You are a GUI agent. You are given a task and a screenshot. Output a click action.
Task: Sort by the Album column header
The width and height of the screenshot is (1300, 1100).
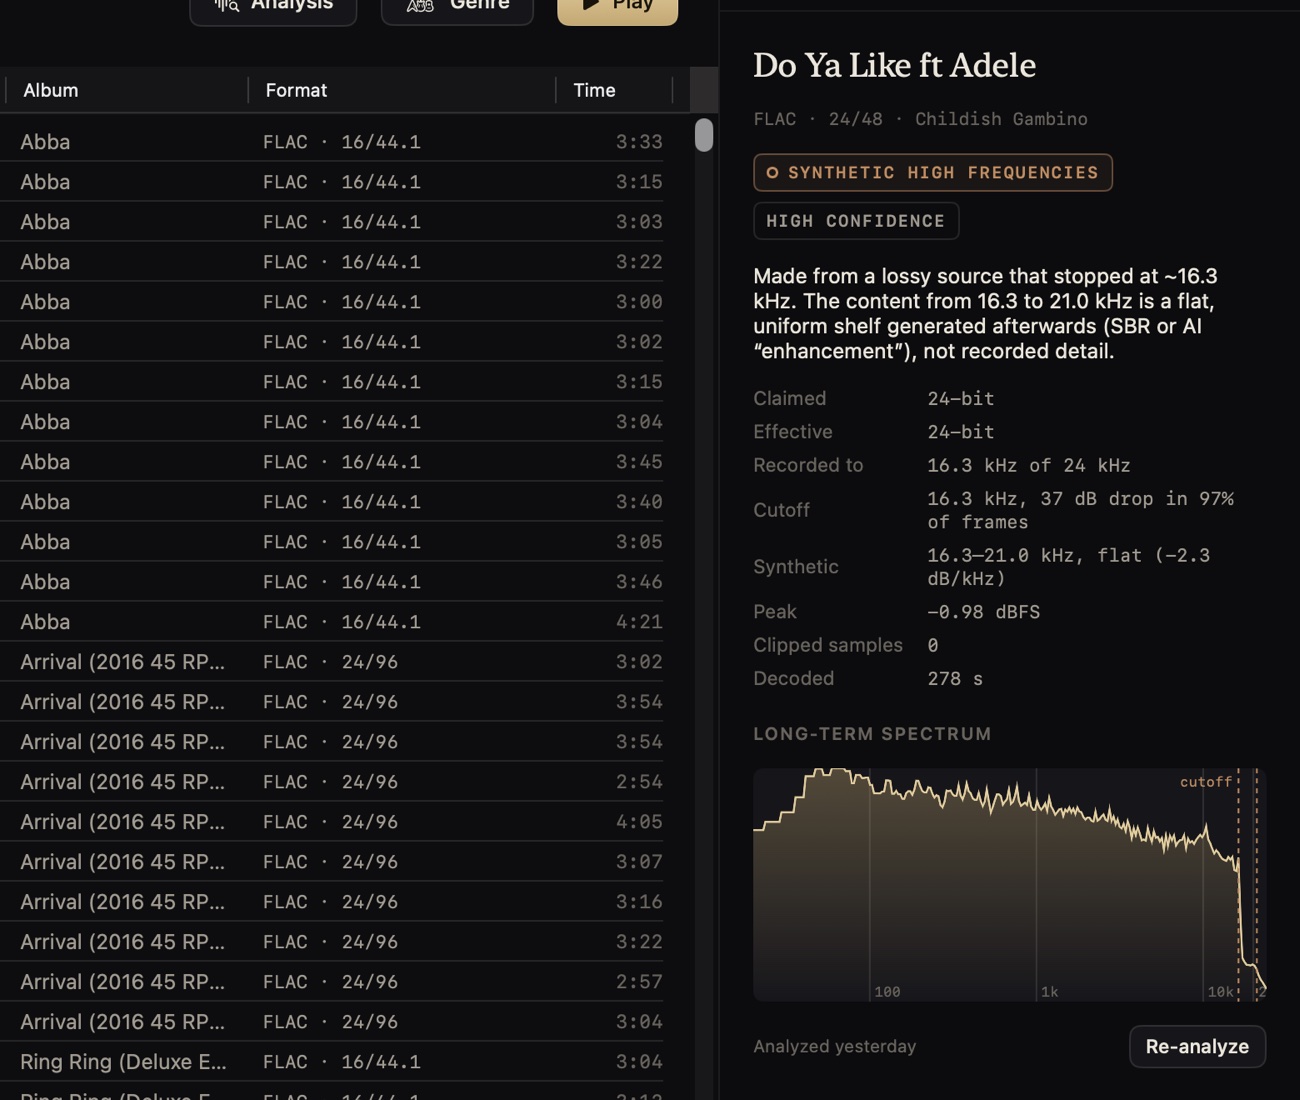[x=126, y=90]
